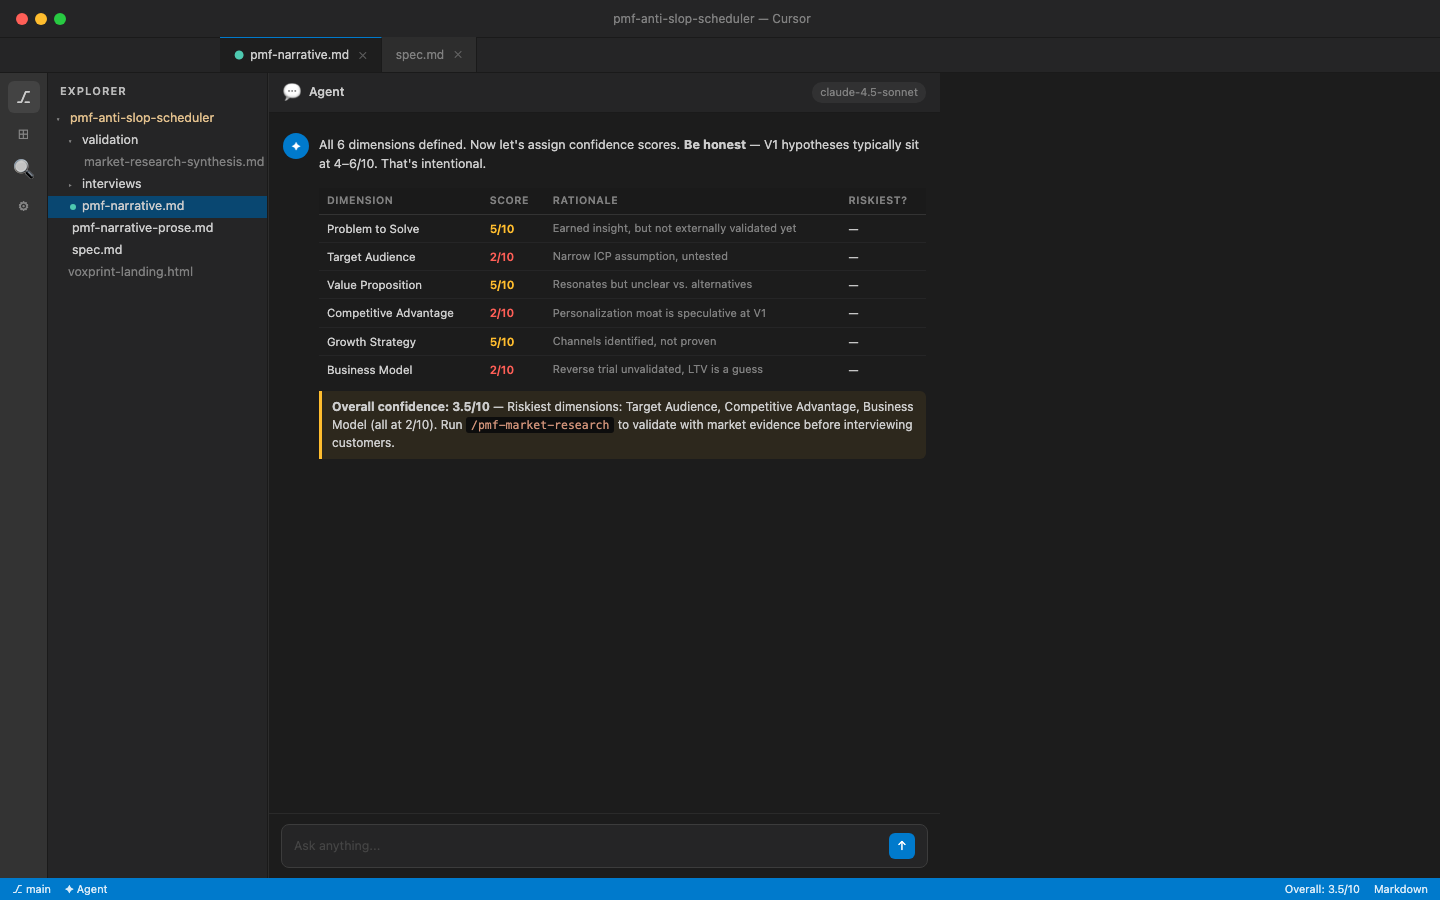Click the Growth Strategy dimension cell
Image resolution: width=1440 pixels, height=900 pixels.
[371, 342]
